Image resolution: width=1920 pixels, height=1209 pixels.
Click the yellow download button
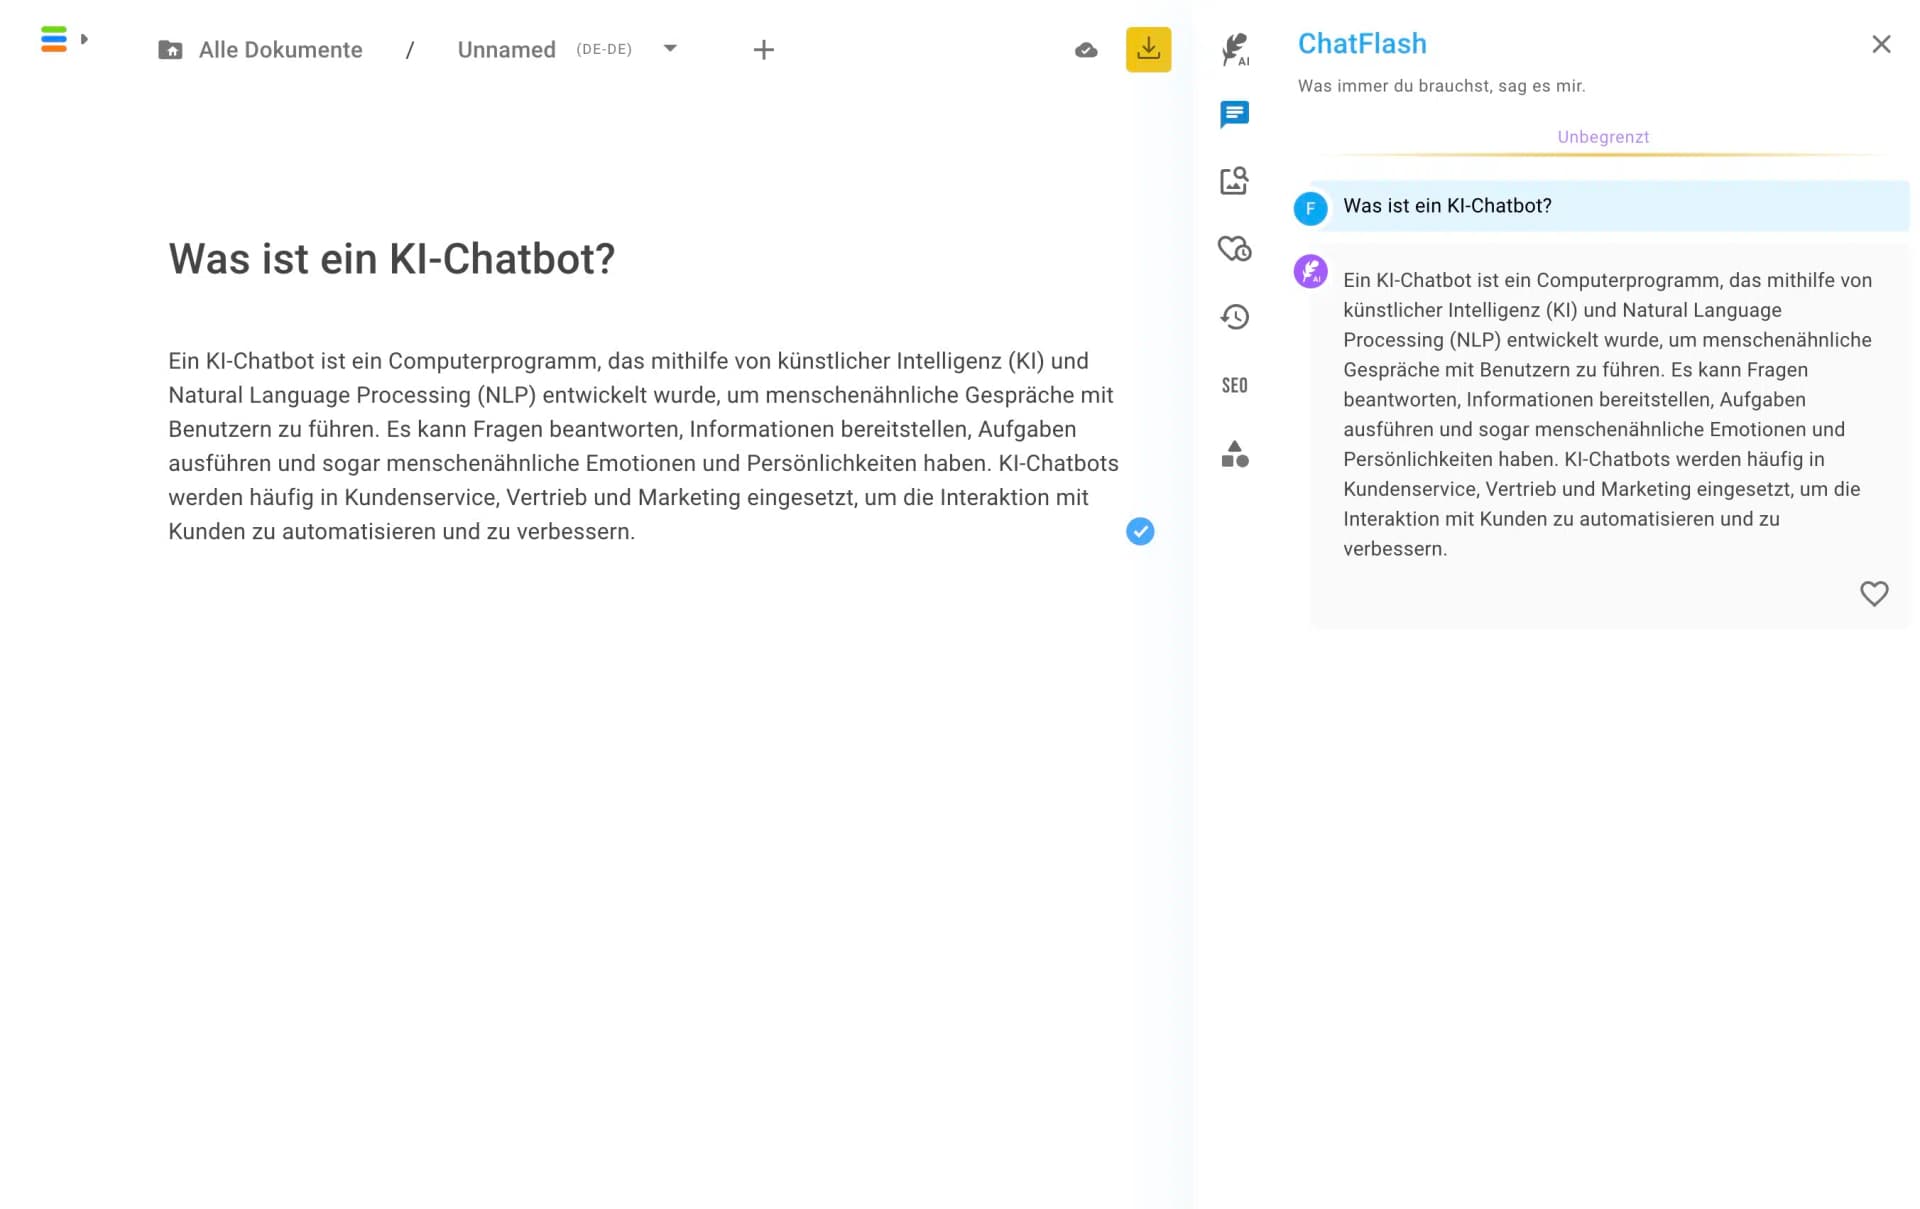click(1148, 49)
